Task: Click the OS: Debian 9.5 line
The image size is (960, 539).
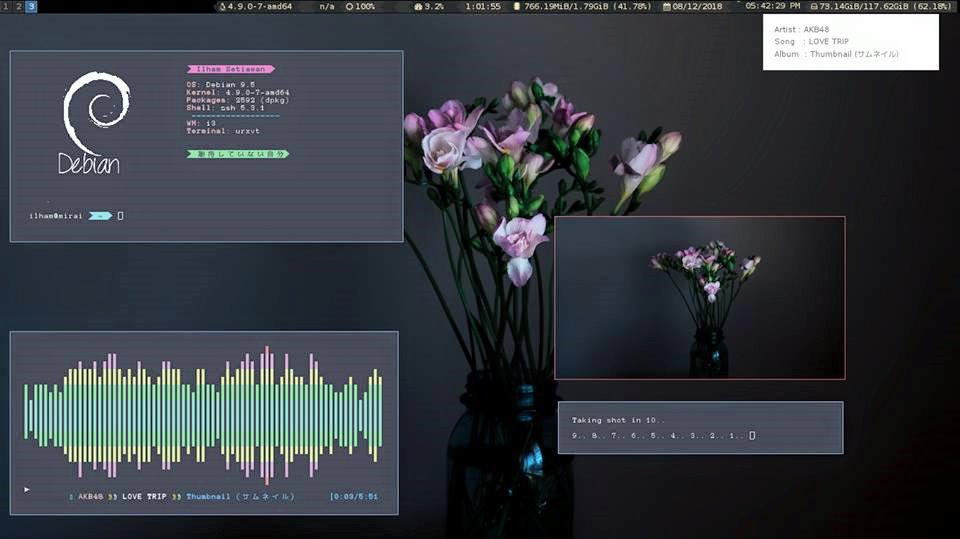Action: coord(220,85)
